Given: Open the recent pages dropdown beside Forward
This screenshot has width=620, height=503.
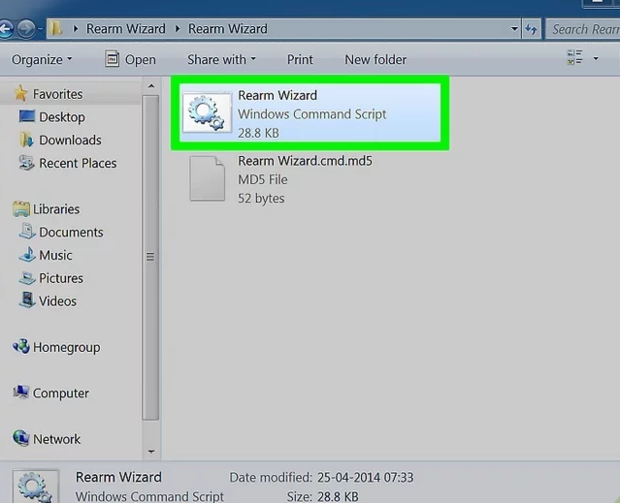Looking at the screenshot, I should tap(40, 29).
